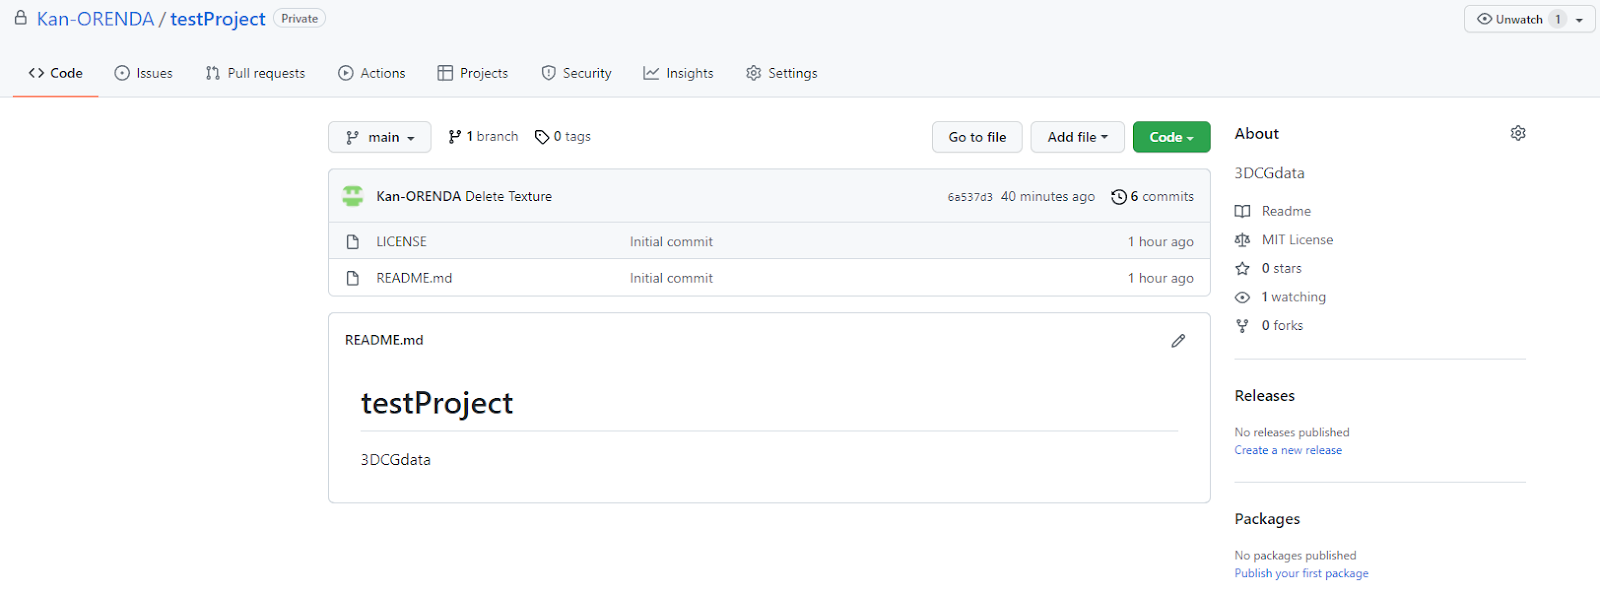
Task: Click the testProject heading in README
Action: [437, 403]
